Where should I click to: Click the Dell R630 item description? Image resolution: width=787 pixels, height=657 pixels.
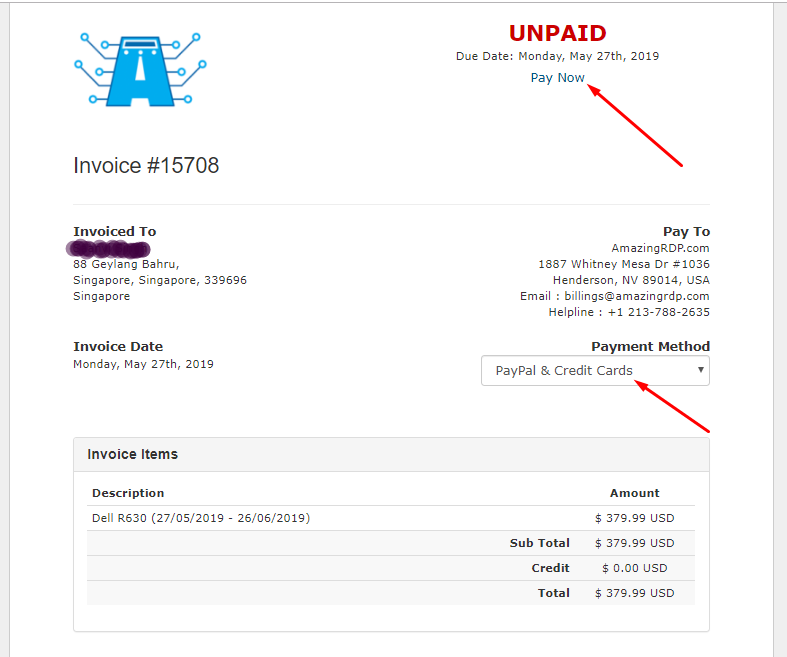[200, 518]
